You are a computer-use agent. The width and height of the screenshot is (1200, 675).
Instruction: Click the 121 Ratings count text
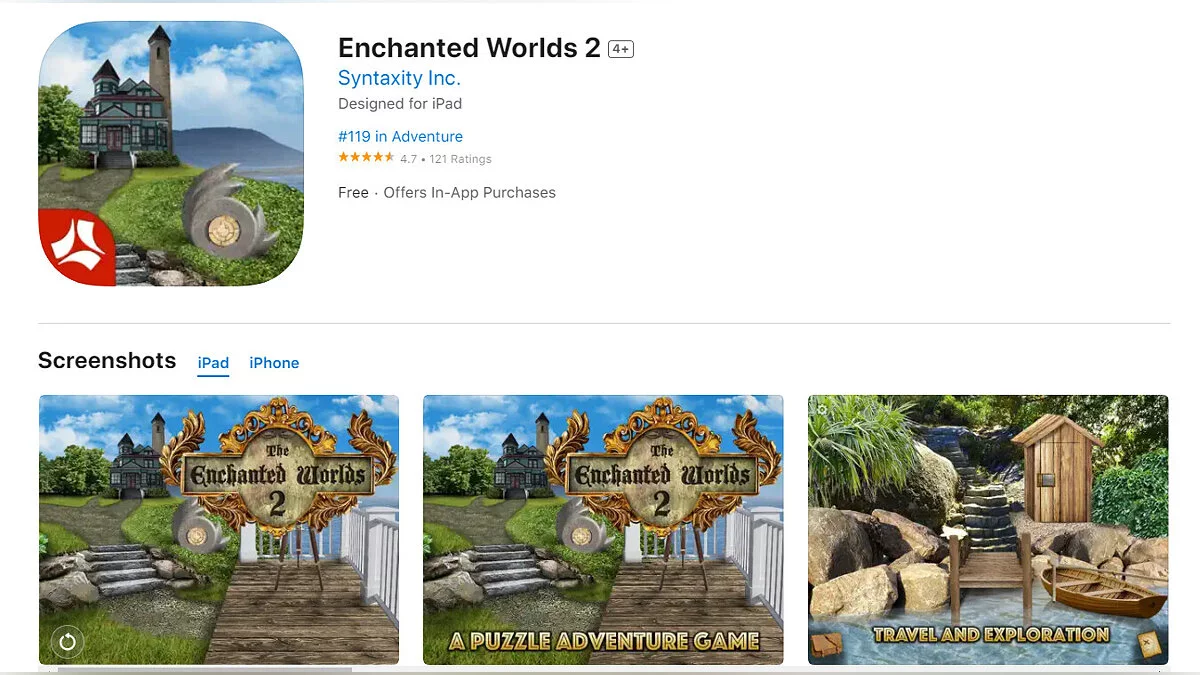point(461,159)
